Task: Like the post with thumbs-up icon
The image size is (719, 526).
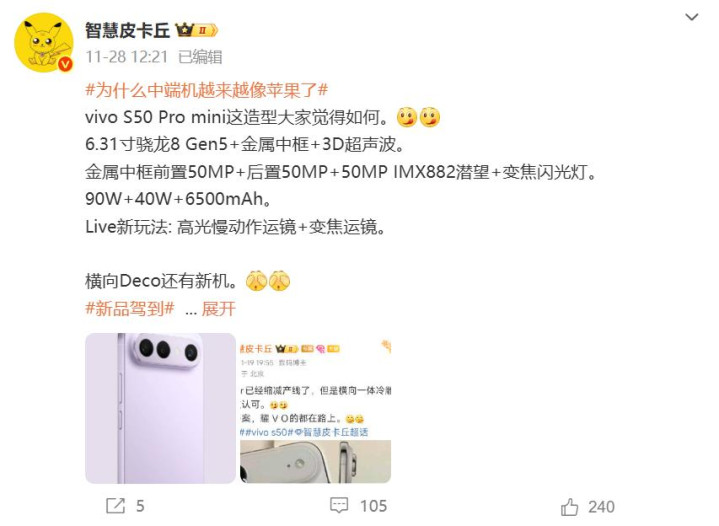Action: pyautogui.click(x=570, y=507)
